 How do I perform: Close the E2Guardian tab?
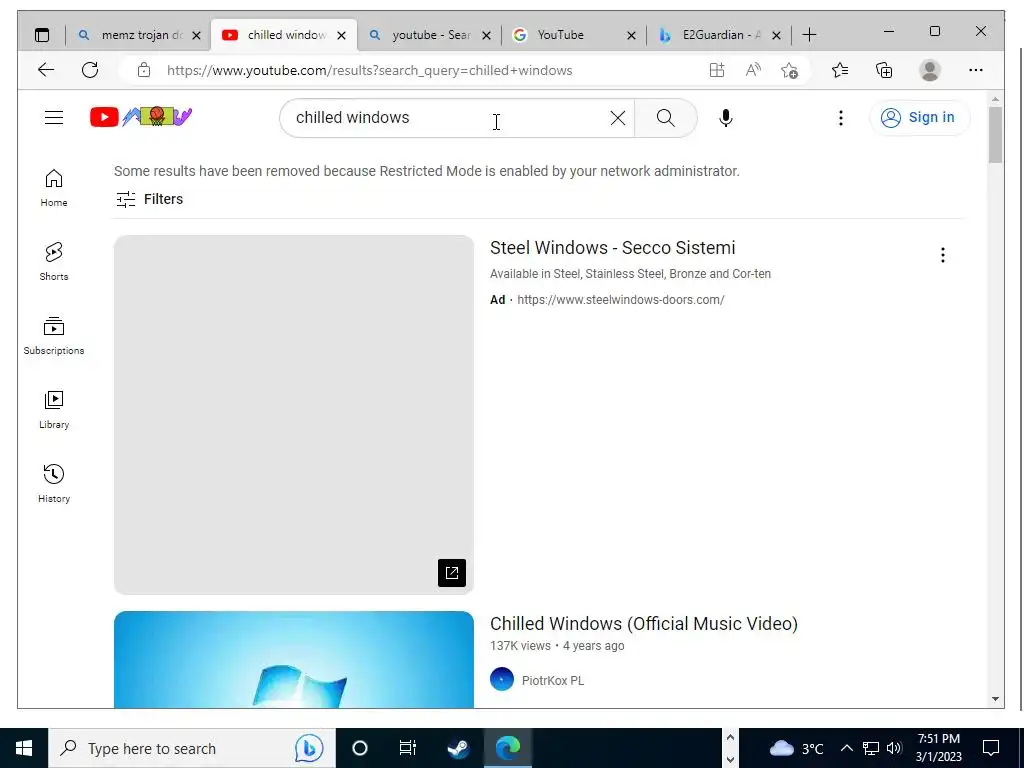[776, 35]
